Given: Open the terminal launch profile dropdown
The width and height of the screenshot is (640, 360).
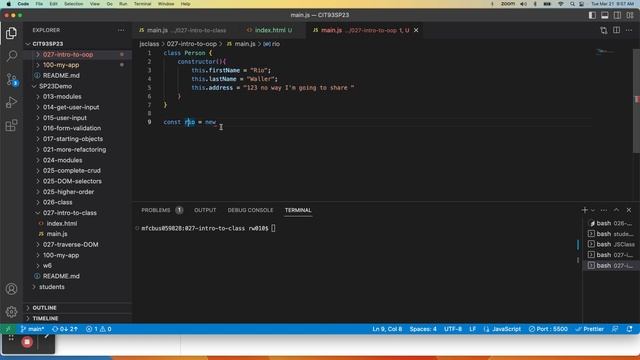Looking at the screenshot, I should pyautogui.click(x=593, y=210).
